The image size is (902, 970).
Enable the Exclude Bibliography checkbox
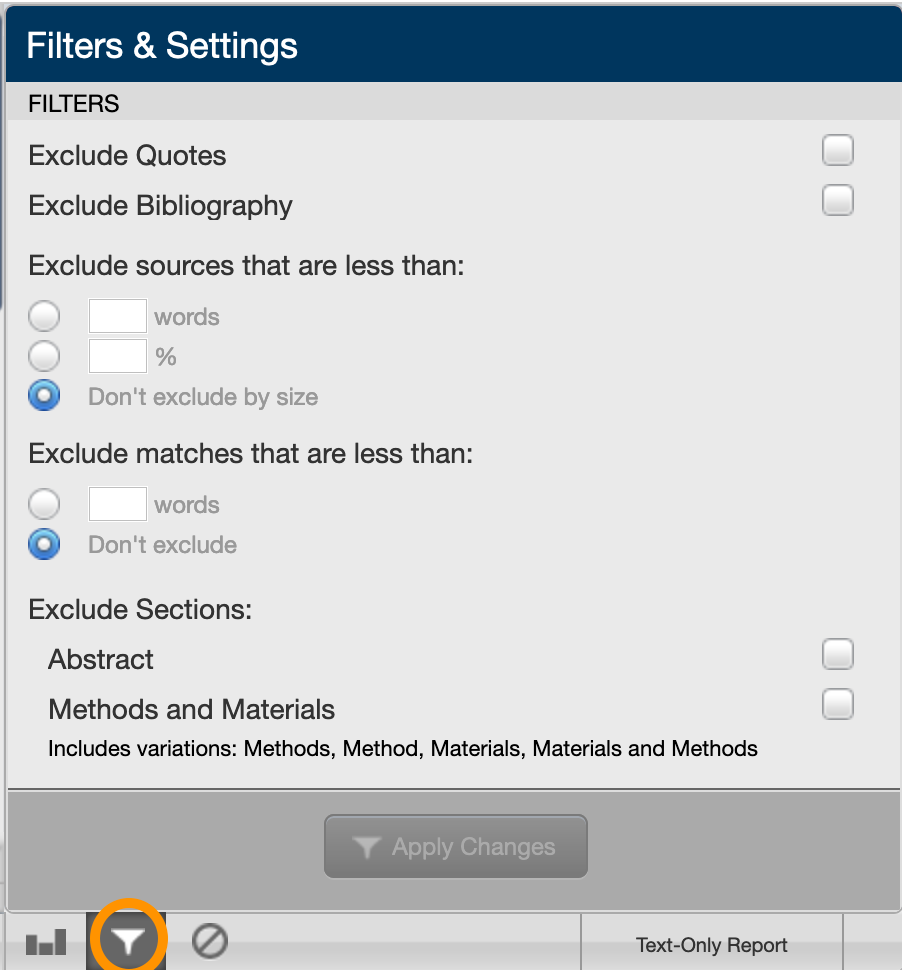pos(837,201)
